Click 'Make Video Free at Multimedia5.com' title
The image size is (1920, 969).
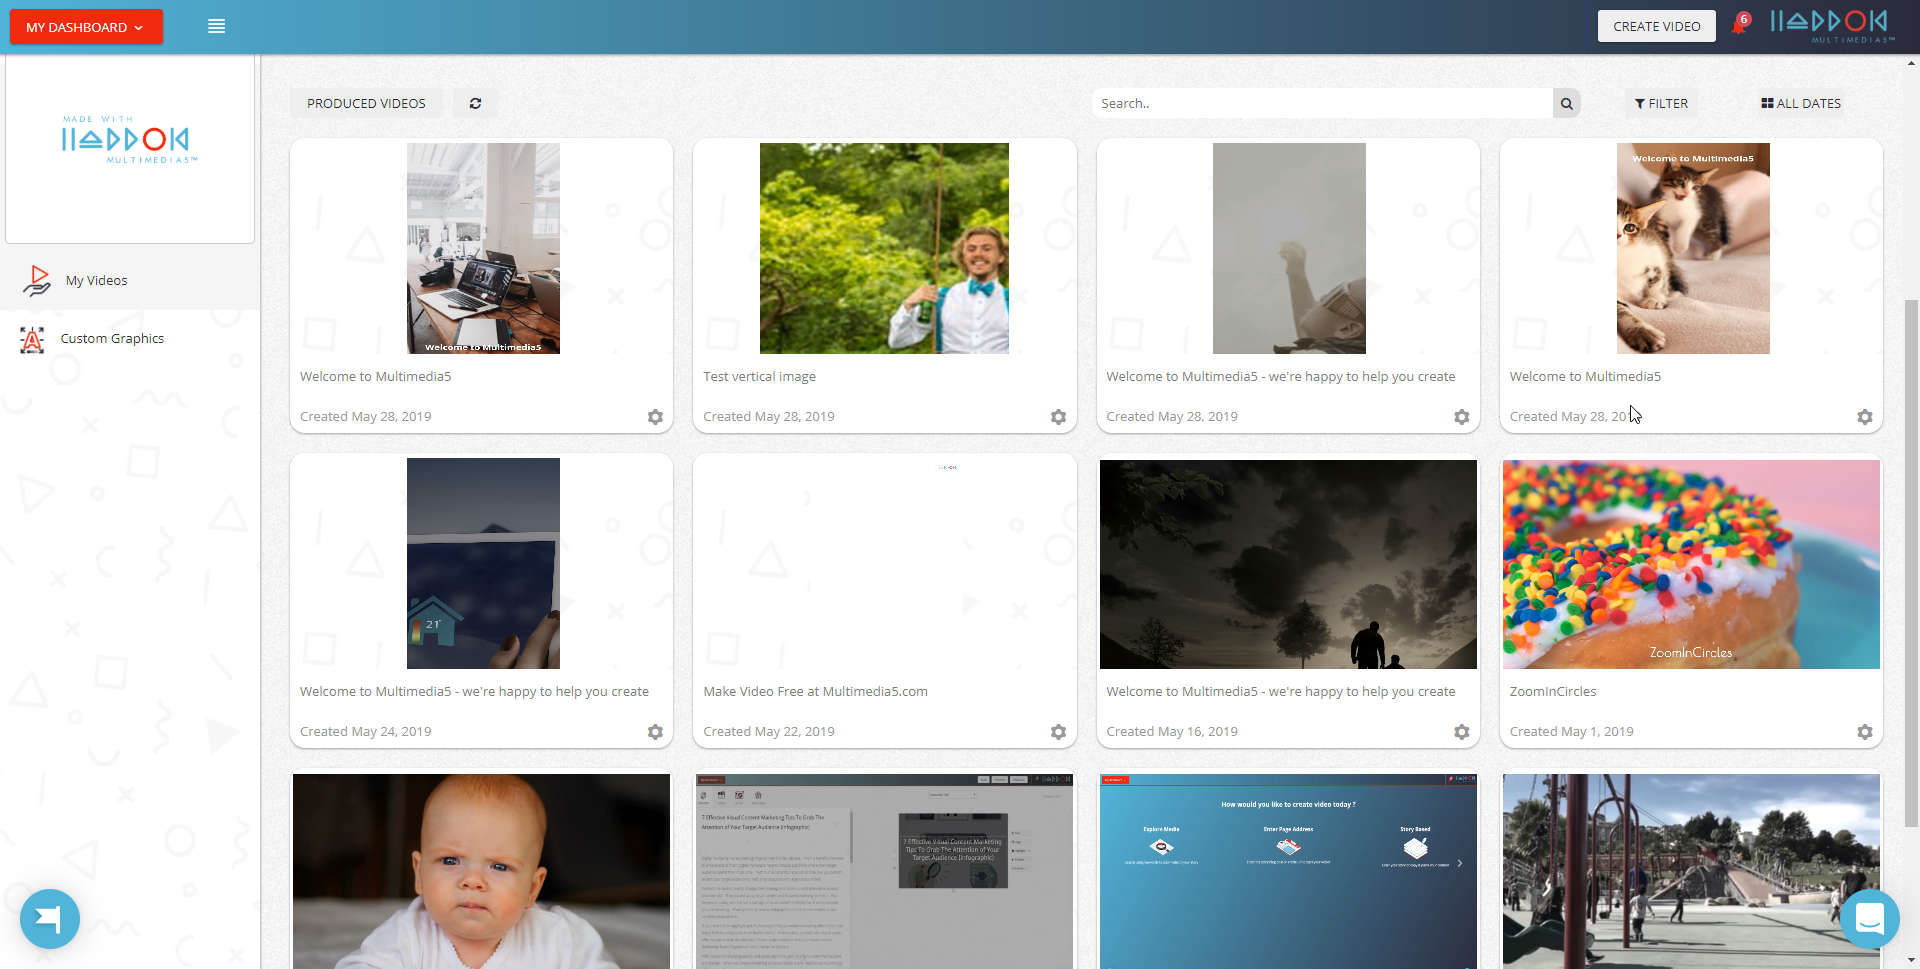pos(815,692)
